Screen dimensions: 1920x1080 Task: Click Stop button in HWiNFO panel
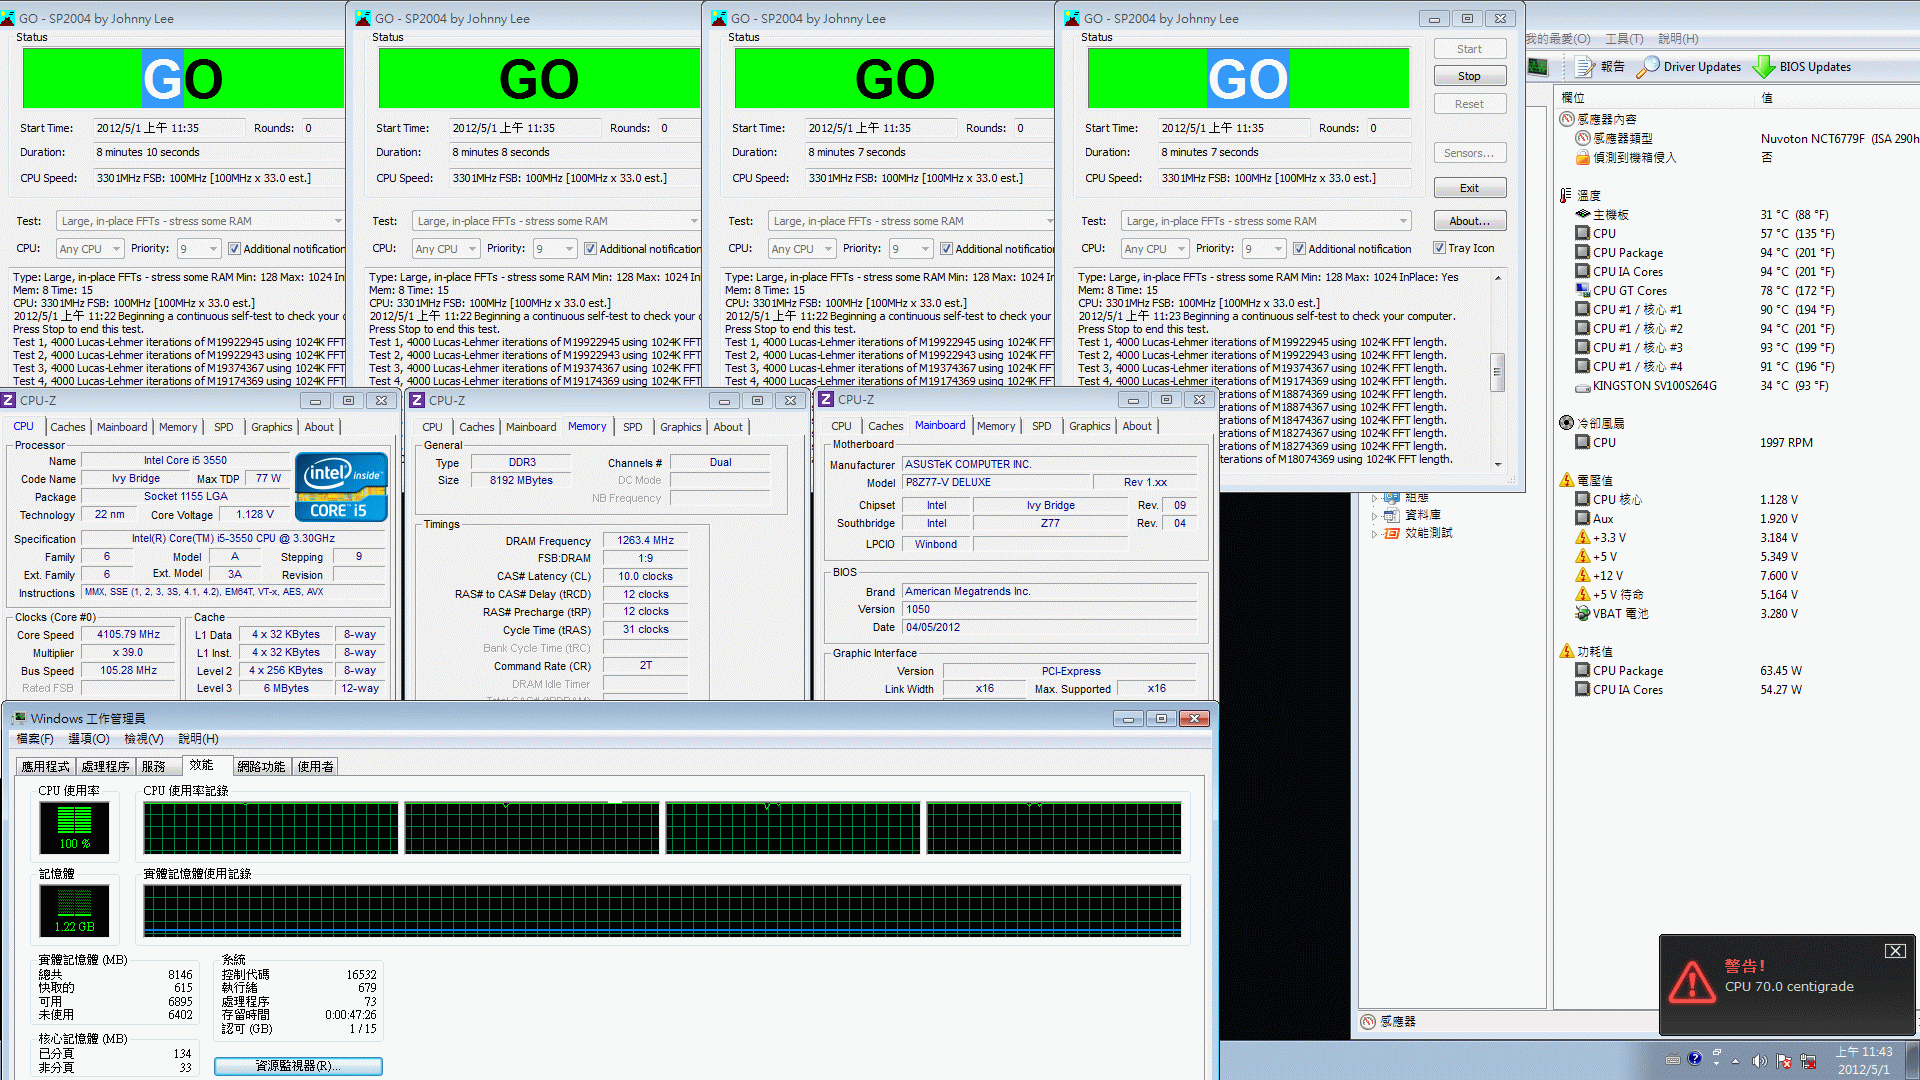point(1468,75)
